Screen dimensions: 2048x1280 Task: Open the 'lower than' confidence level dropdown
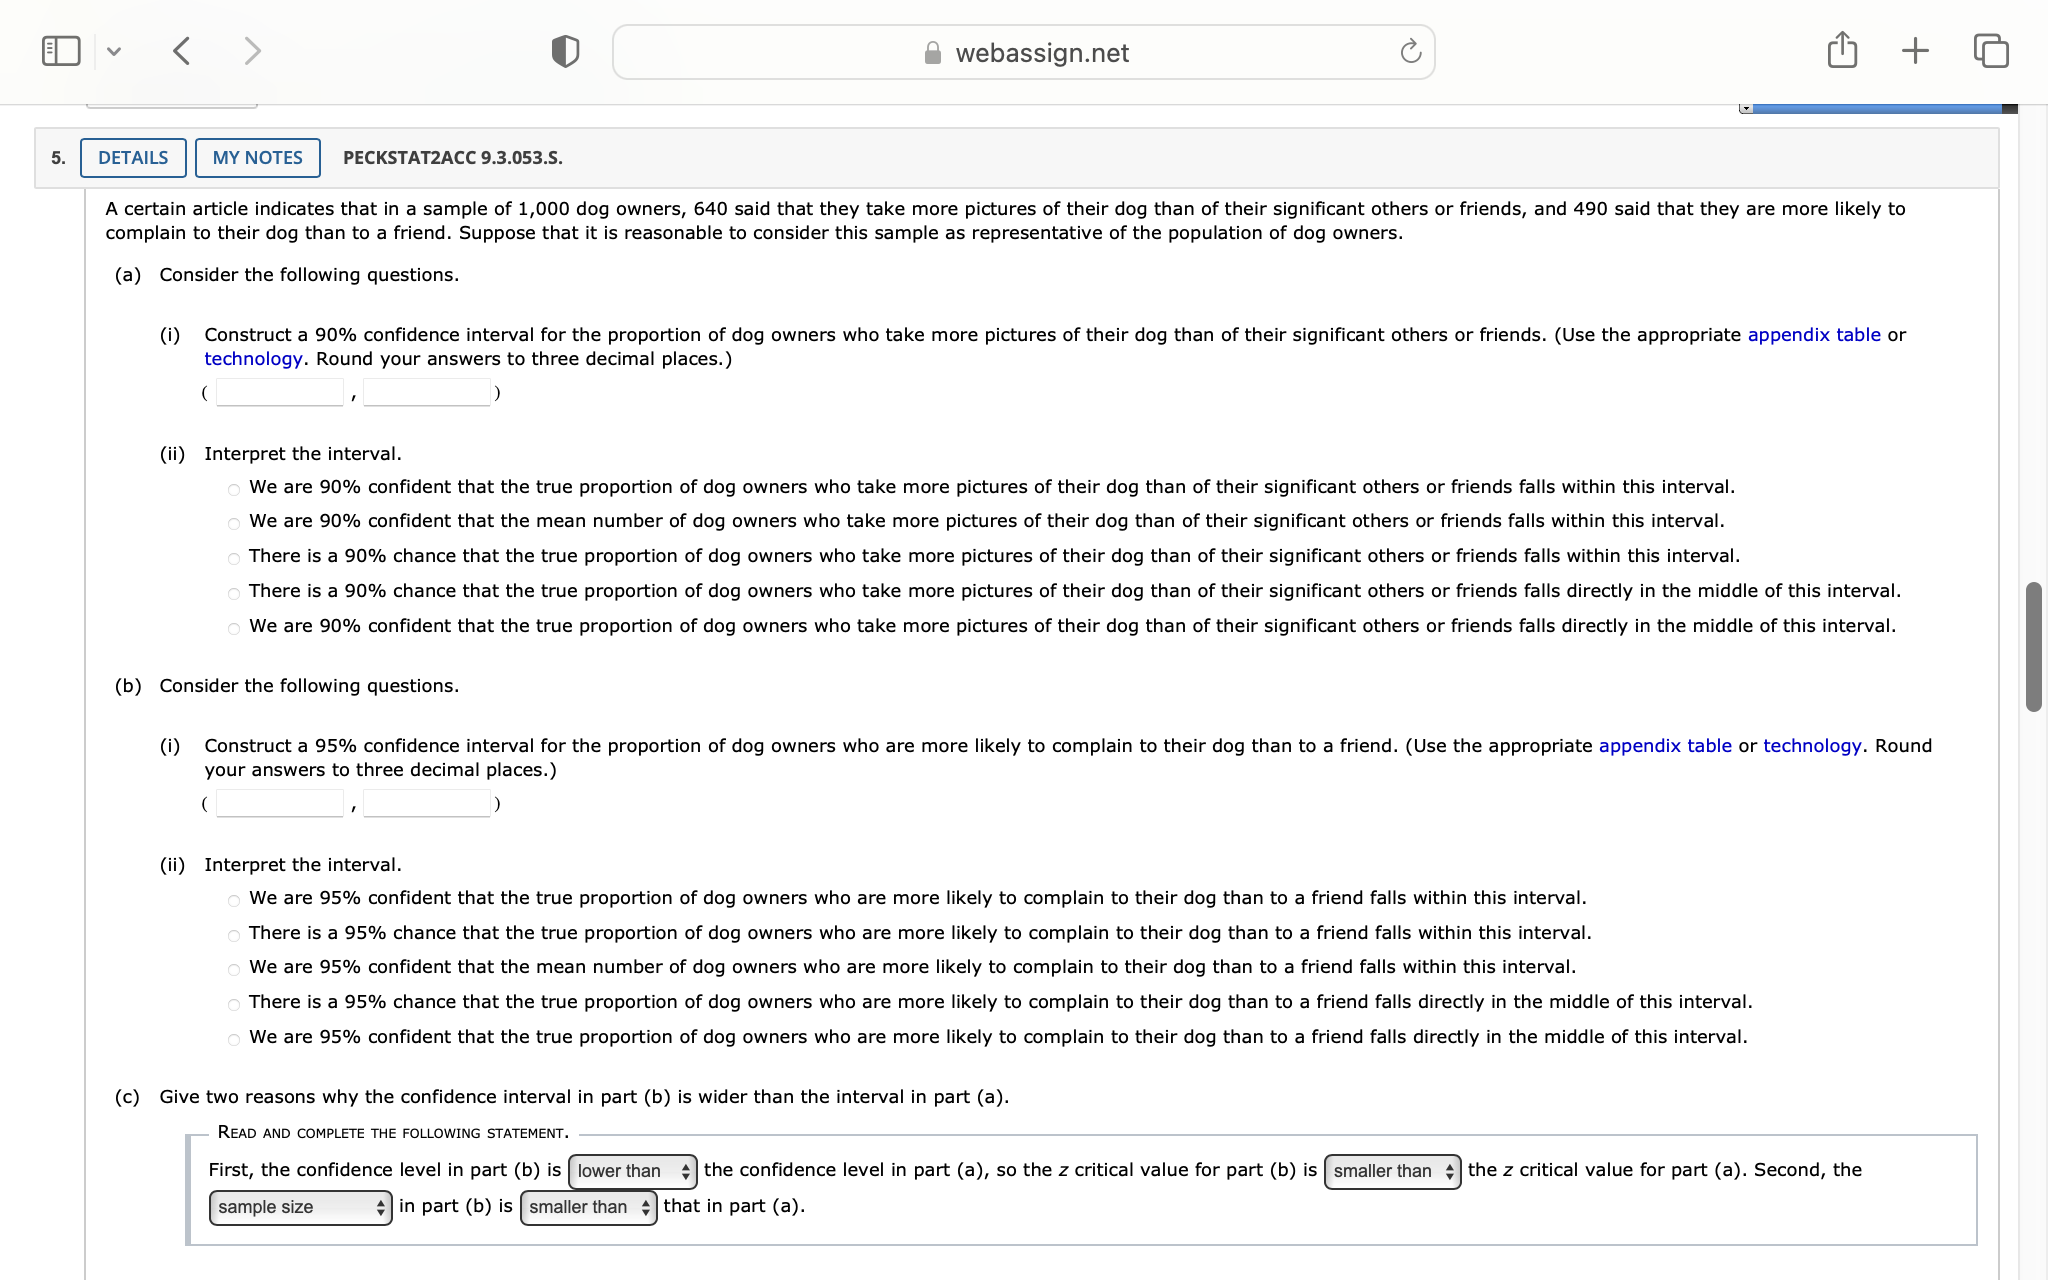(633, 1171)
